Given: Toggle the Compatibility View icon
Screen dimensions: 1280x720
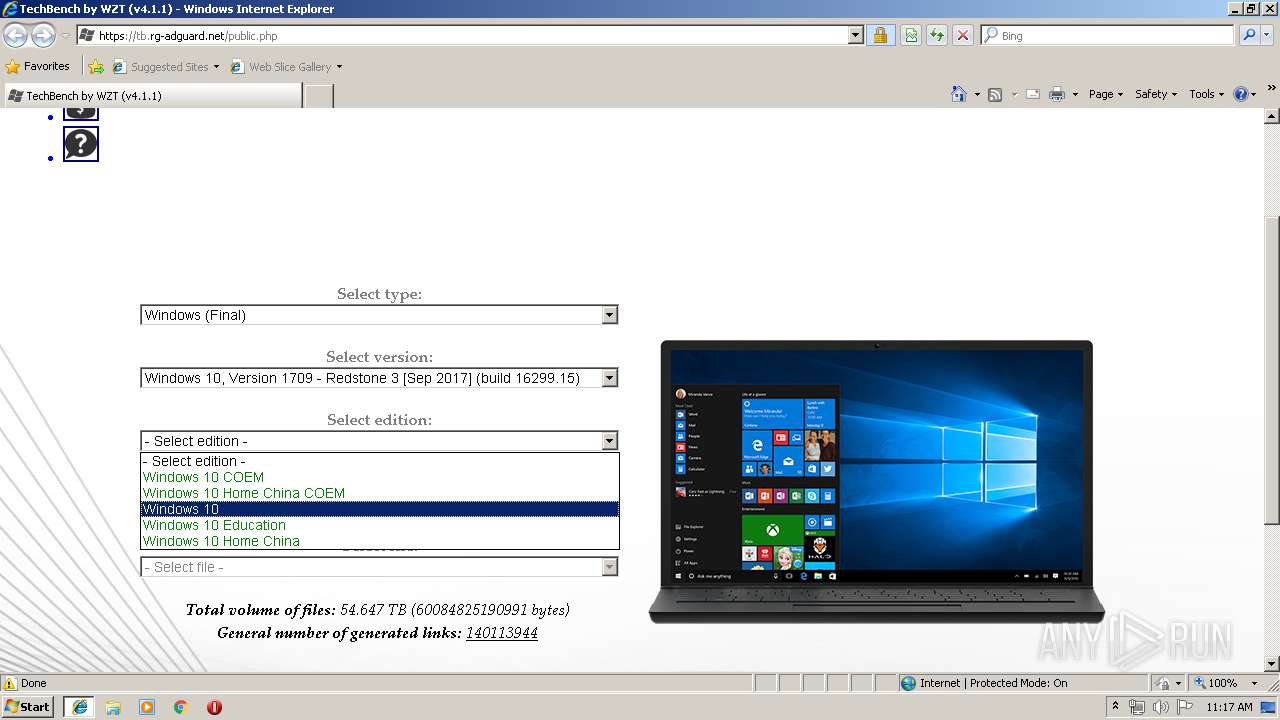Looking at the screenshot, I should point(911,35).
